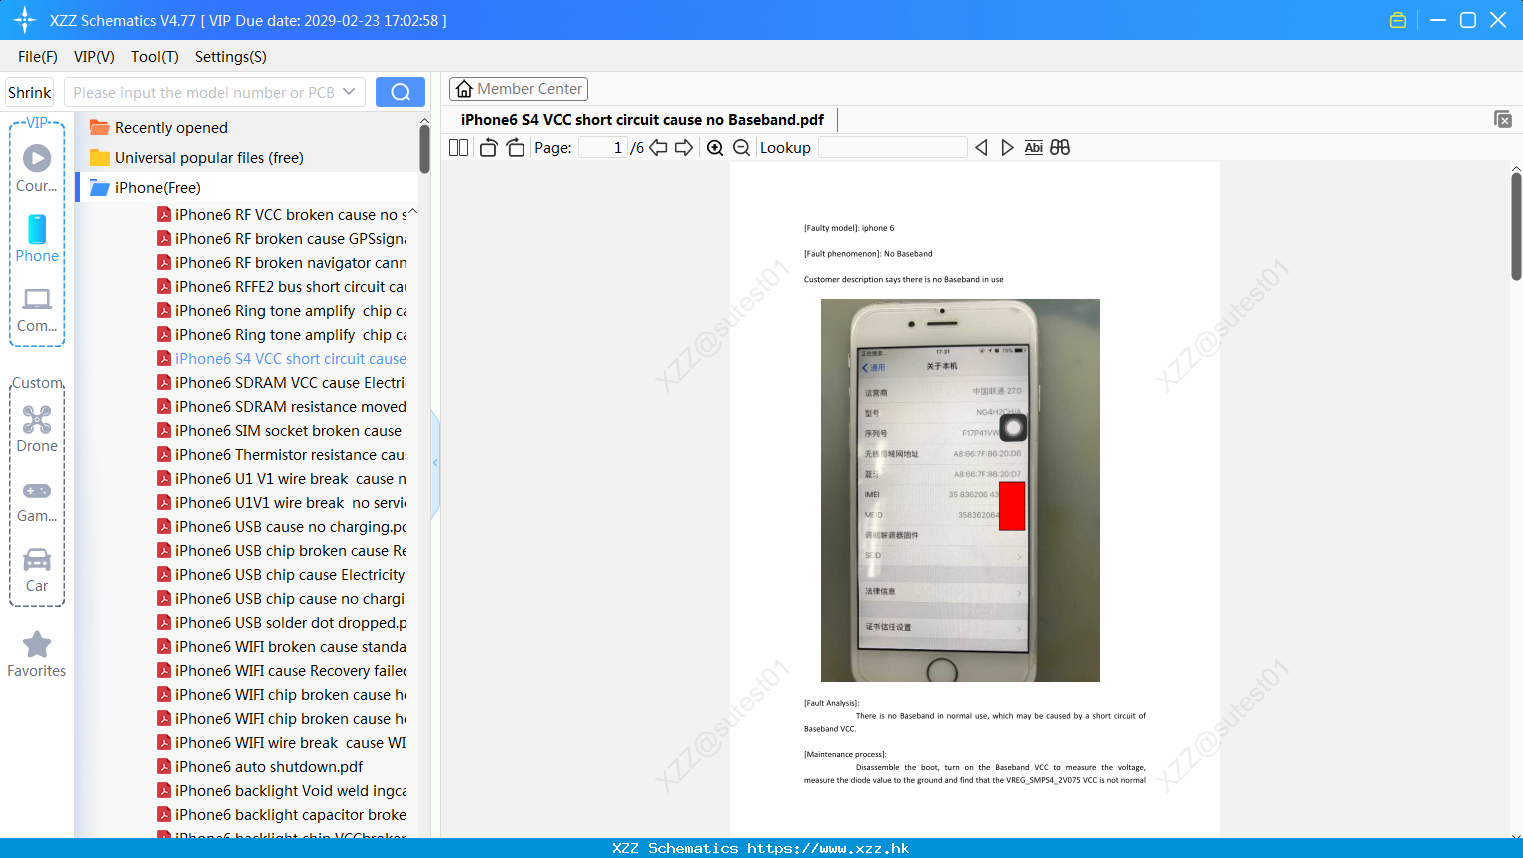1523x858 pixels.
Task: Open the two-page view icon
Action: (x=458, y=147)
